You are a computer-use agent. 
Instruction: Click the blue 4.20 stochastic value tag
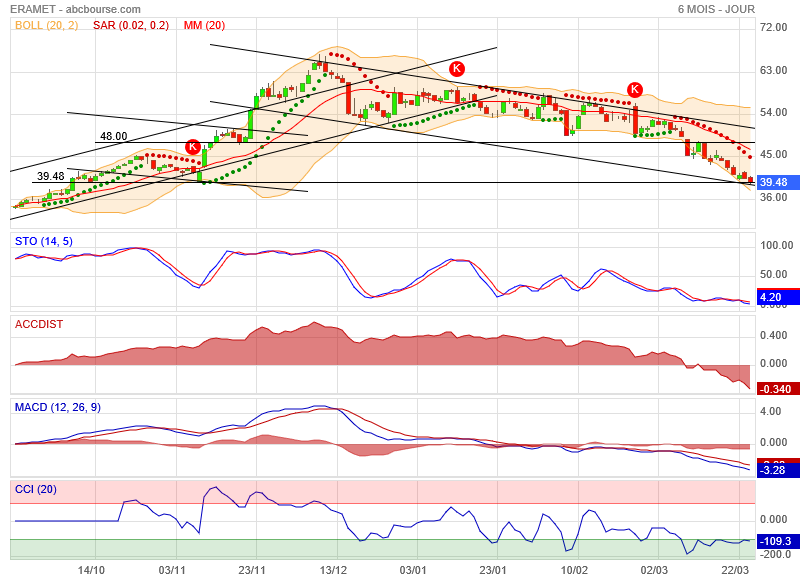[x=777, y=297]
